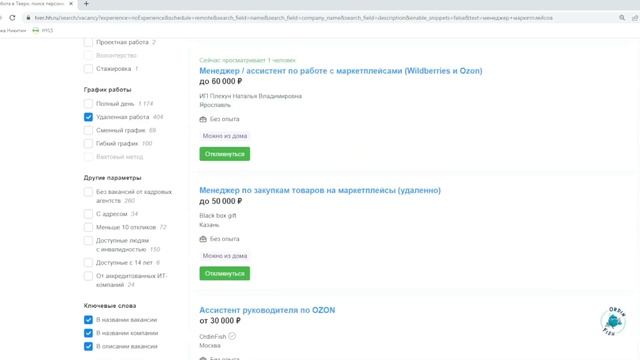Click briefcase icon next to Без опыта, Казань
Image resolution: width=640 pixels, height=360 pixels.
coord(203,239)
